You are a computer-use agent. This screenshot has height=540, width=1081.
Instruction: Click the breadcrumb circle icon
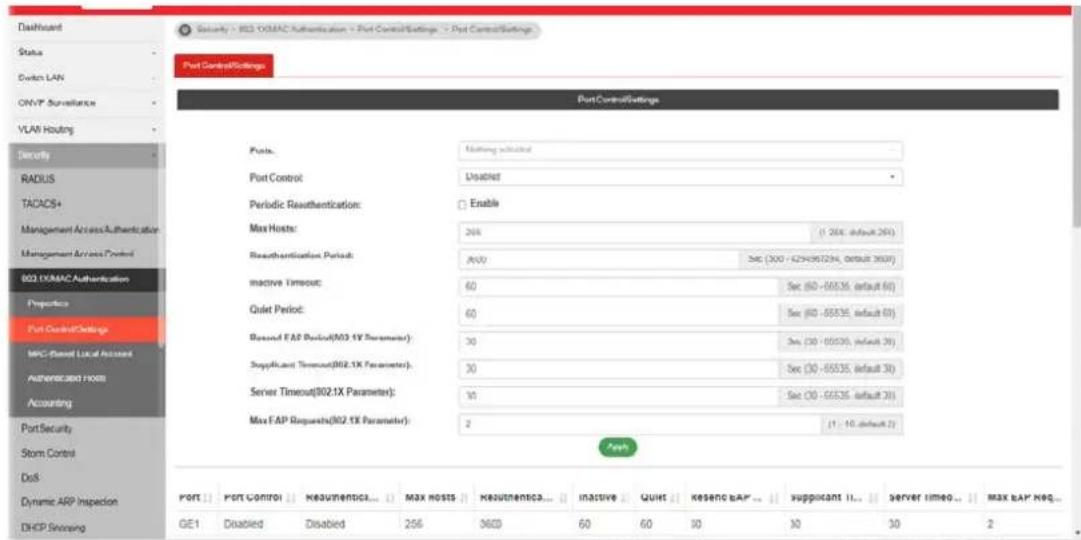(x=186, y=30)
